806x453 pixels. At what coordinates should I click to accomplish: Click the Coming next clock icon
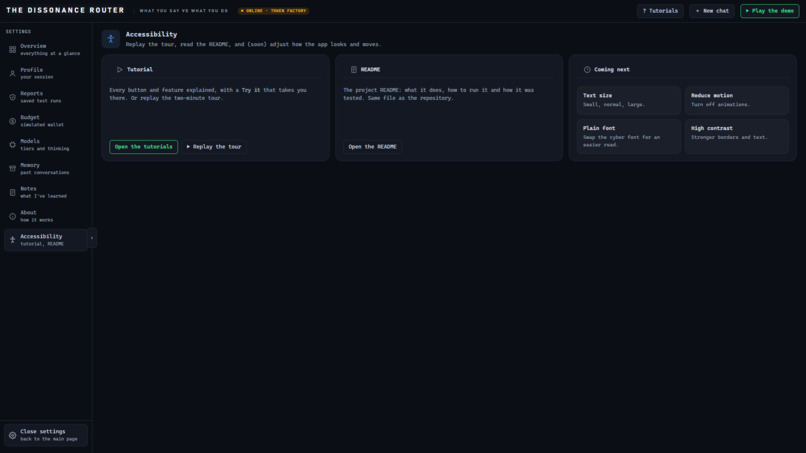point(587,69)
